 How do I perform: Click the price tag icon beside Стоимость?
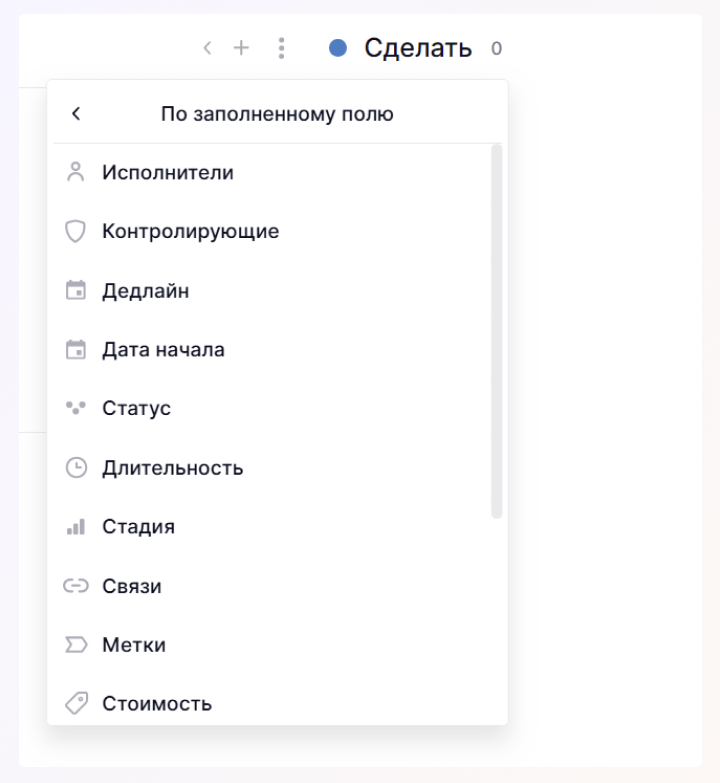coord(76,703)
